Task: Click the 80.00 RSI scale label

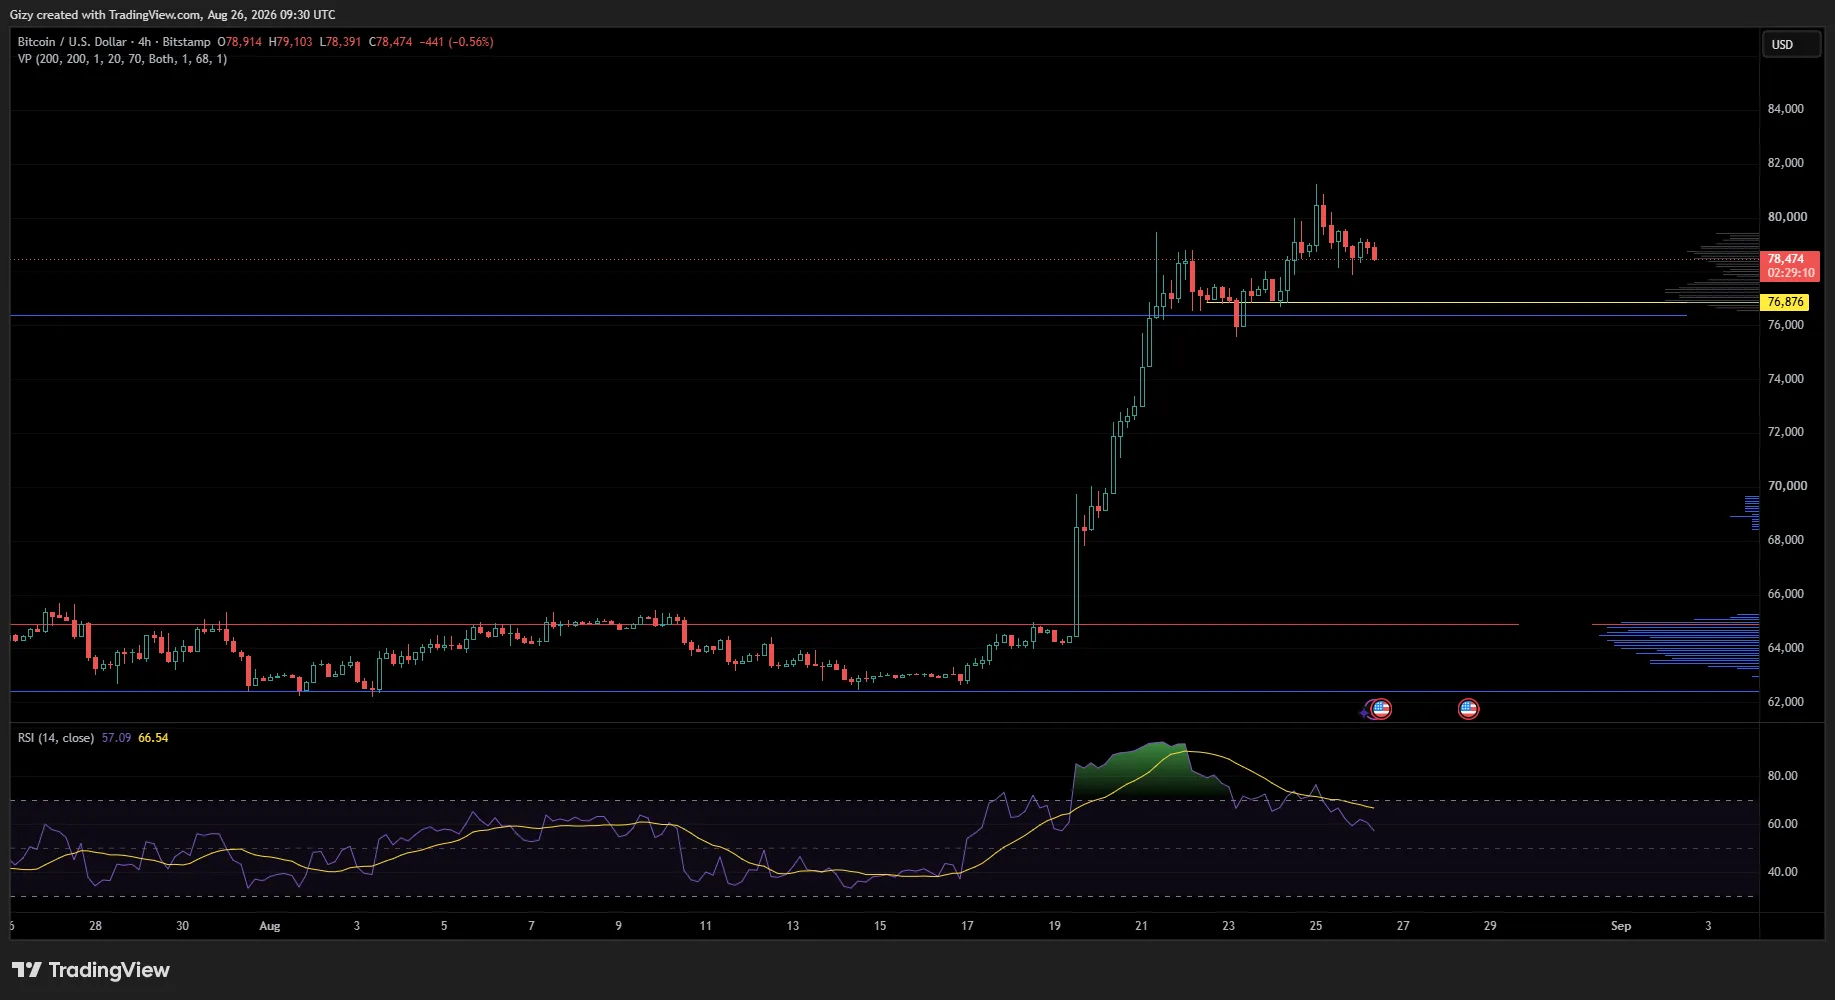Action: (x=1783, y=776)
